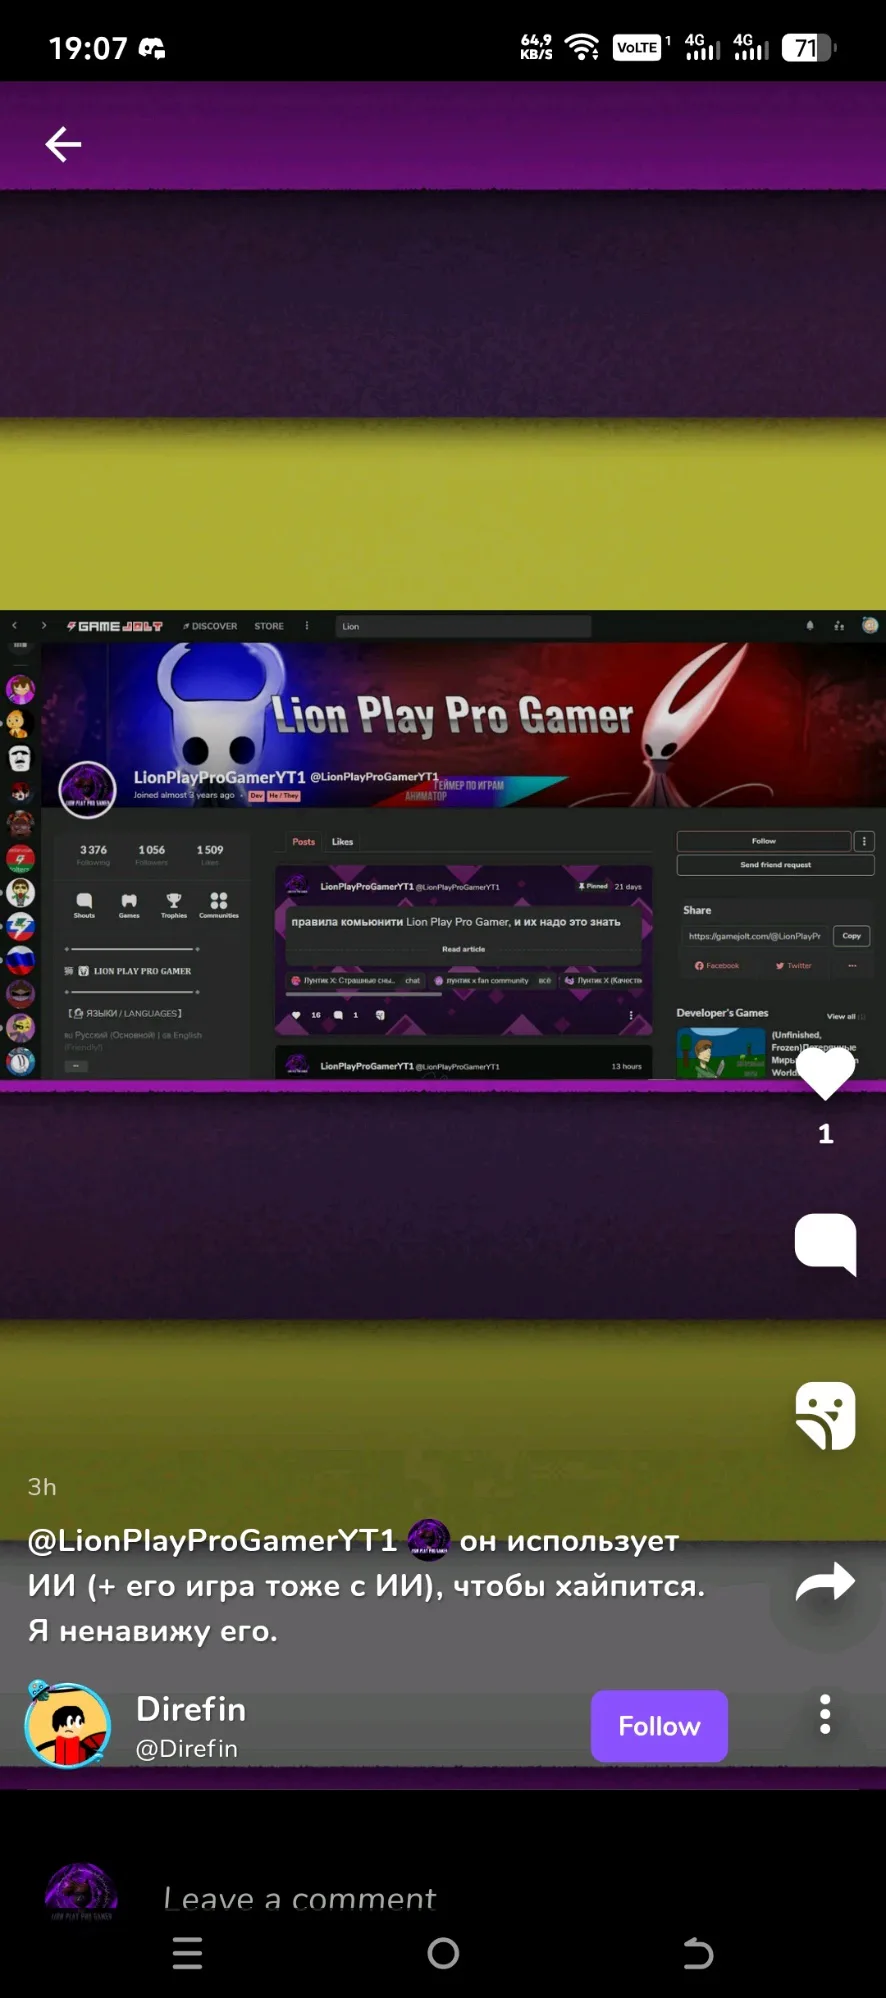Tap the Discord notification icon in status bar
886x1998 pixels.
point(152,48)
